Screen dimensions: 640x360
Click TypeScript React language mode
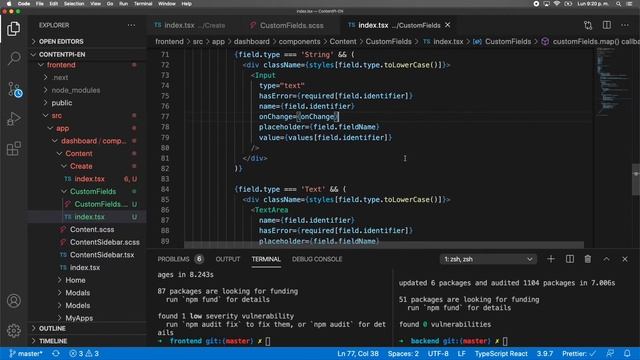tap(501, 353)
